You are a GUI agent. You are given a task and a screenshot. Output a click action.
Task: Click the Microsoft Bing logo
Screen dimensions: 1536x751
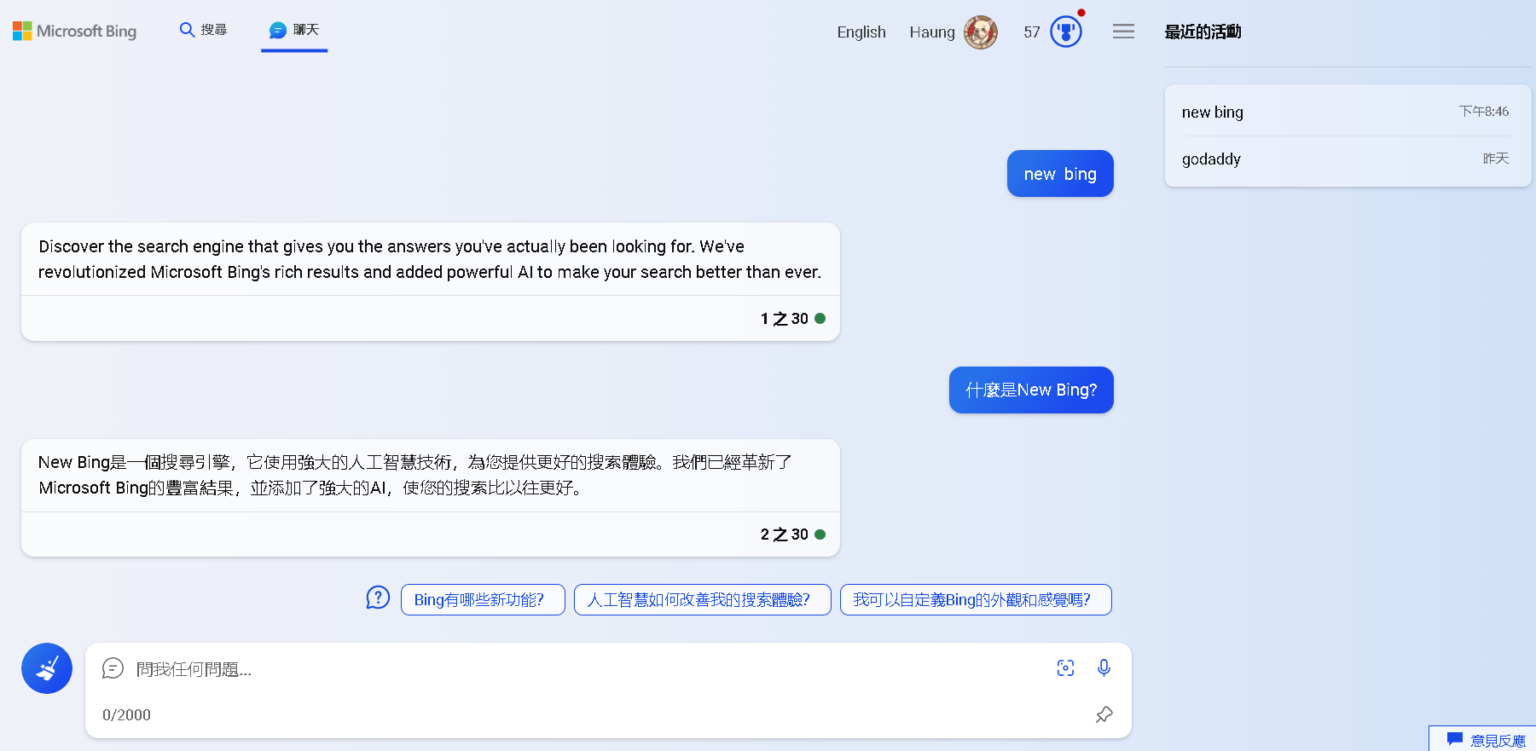point(74,30)
